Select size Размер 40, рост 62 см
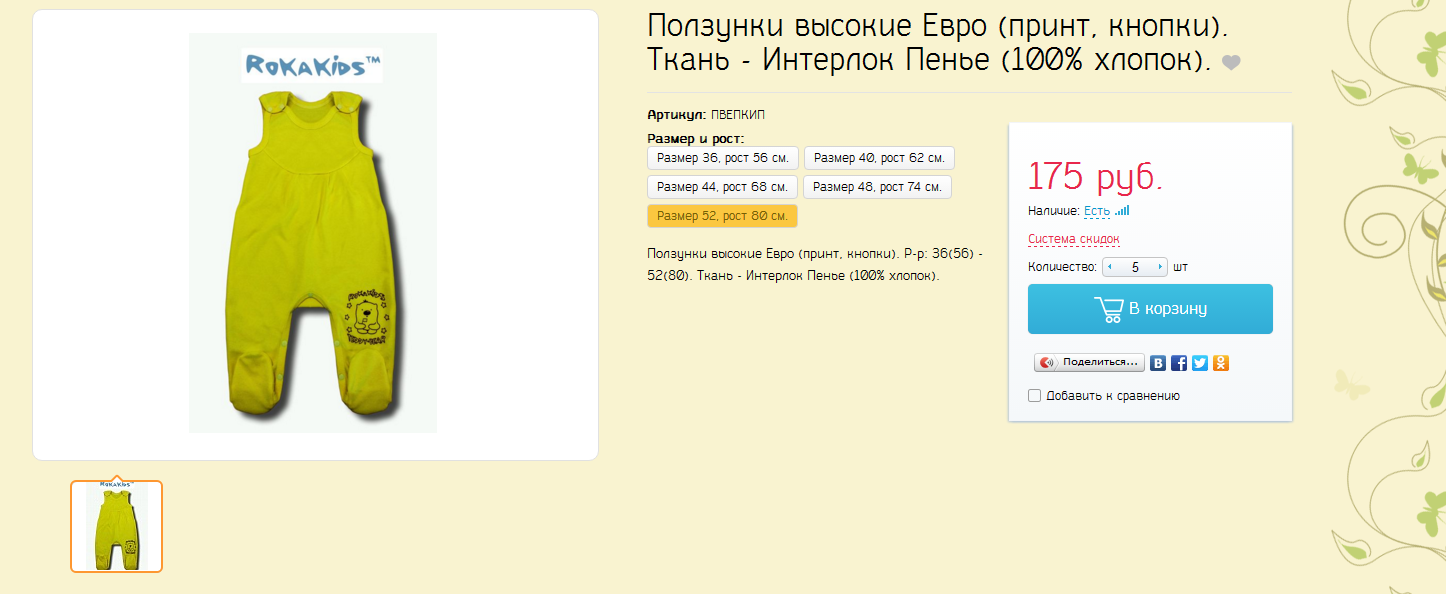The width and height of the screenshot is (1446, 594). pyautogui.click(x=877, y=157)
